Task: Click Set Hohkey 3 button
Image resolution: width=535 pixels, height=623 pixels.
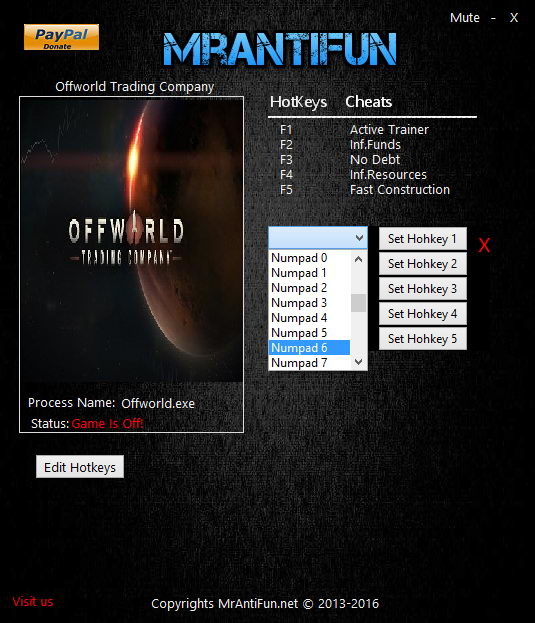Action: pos(423,289)
